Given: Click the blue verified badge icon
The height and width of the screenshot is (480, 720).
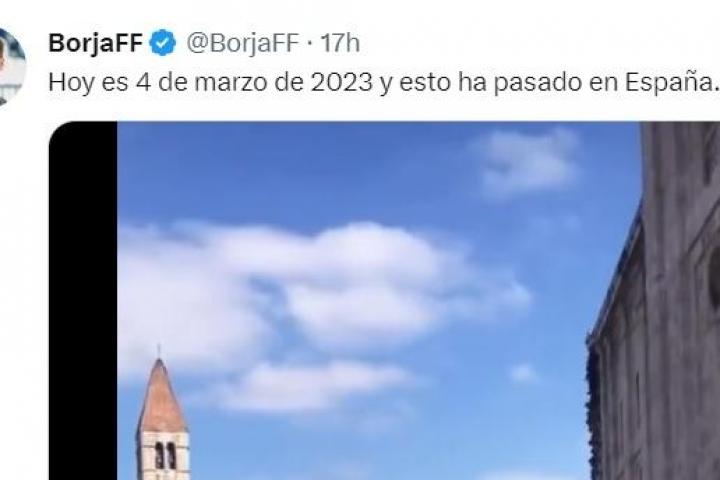Looking at the screenshot, I should [163, 43].
